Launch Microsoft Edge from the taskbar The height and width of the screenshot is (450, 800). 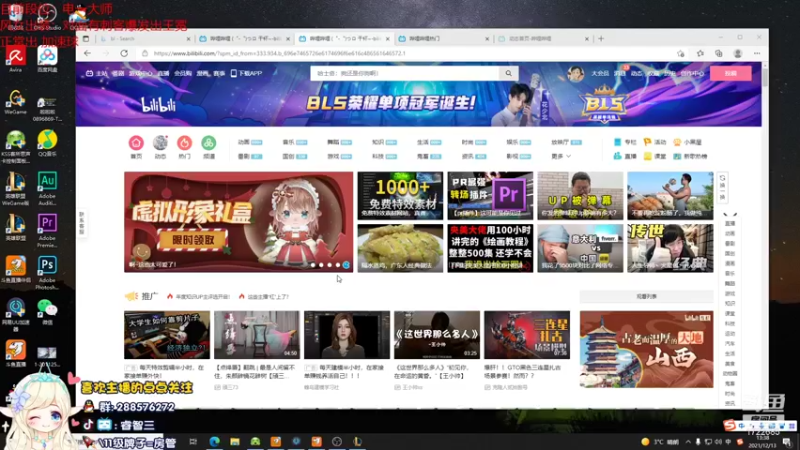tap(214, 441)
